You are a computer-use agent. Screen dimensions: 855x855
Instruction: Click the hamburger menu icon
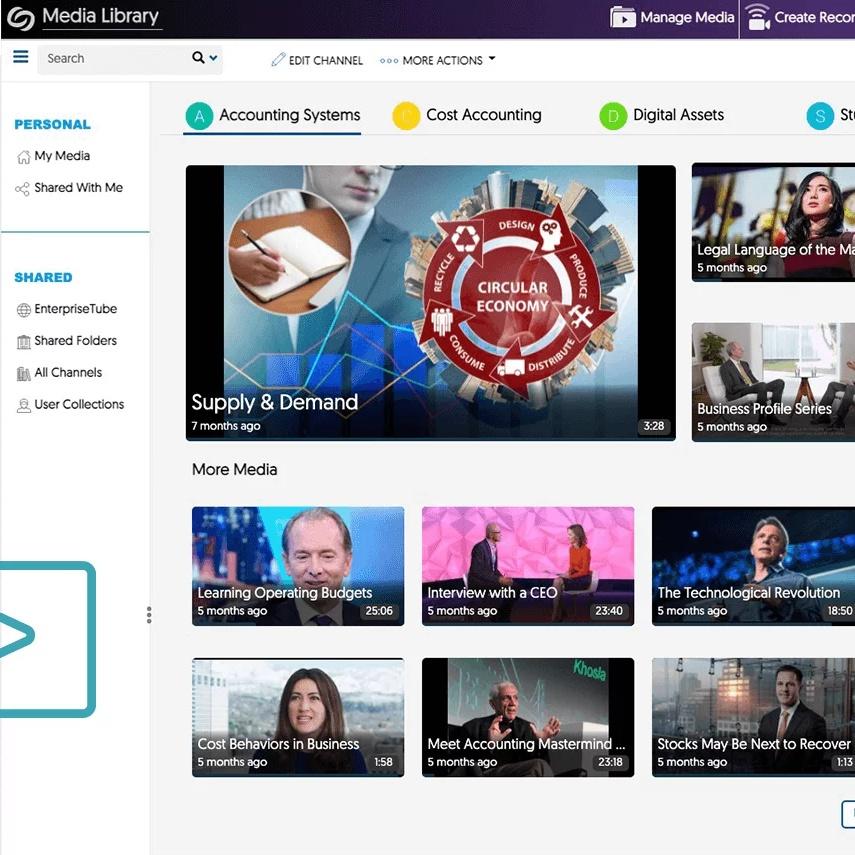pos(20,58)
